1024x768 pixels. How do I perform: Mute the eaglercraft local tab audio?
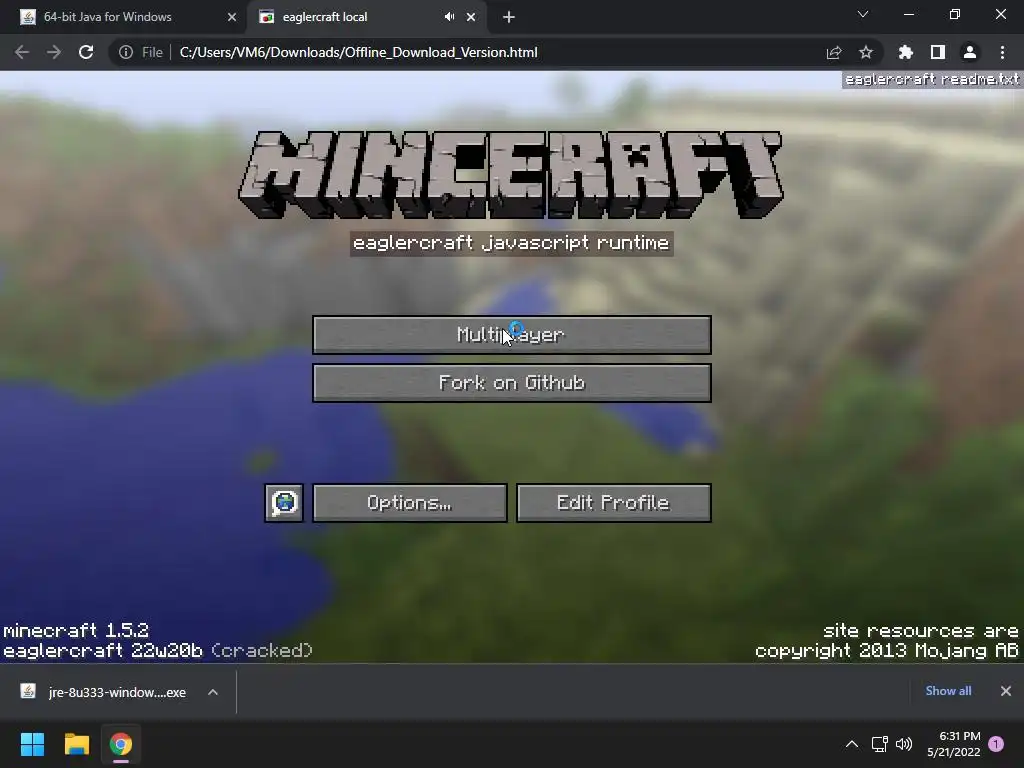click(x=449, y=17)
